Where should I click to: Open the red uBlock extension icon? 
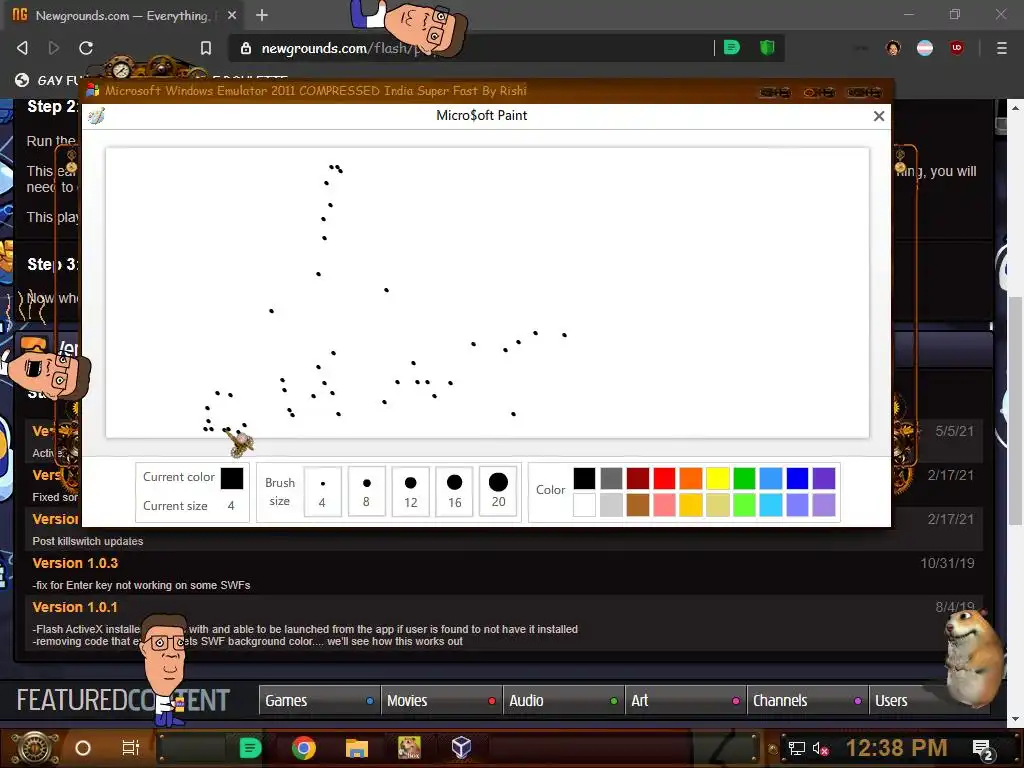[x=957, y=48]
